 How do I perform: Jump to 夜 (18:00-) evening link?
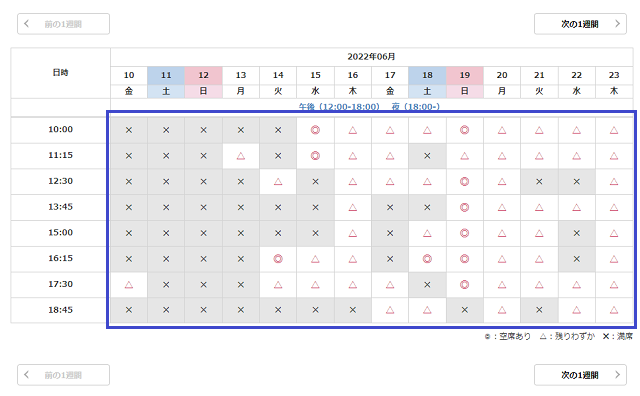(x=416, y=107)
